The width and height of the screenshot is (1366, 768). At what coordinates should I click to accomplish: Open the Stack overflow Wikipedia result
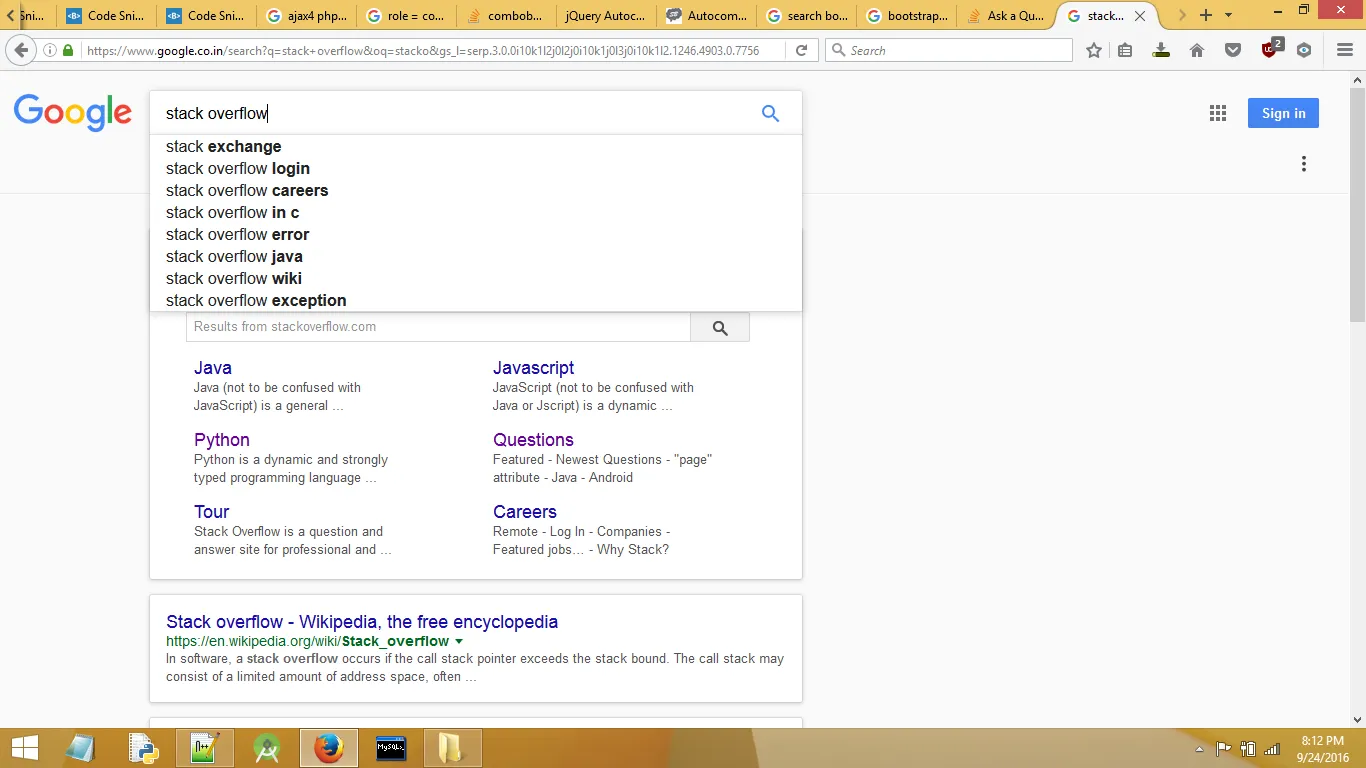(x=362, y=622)
